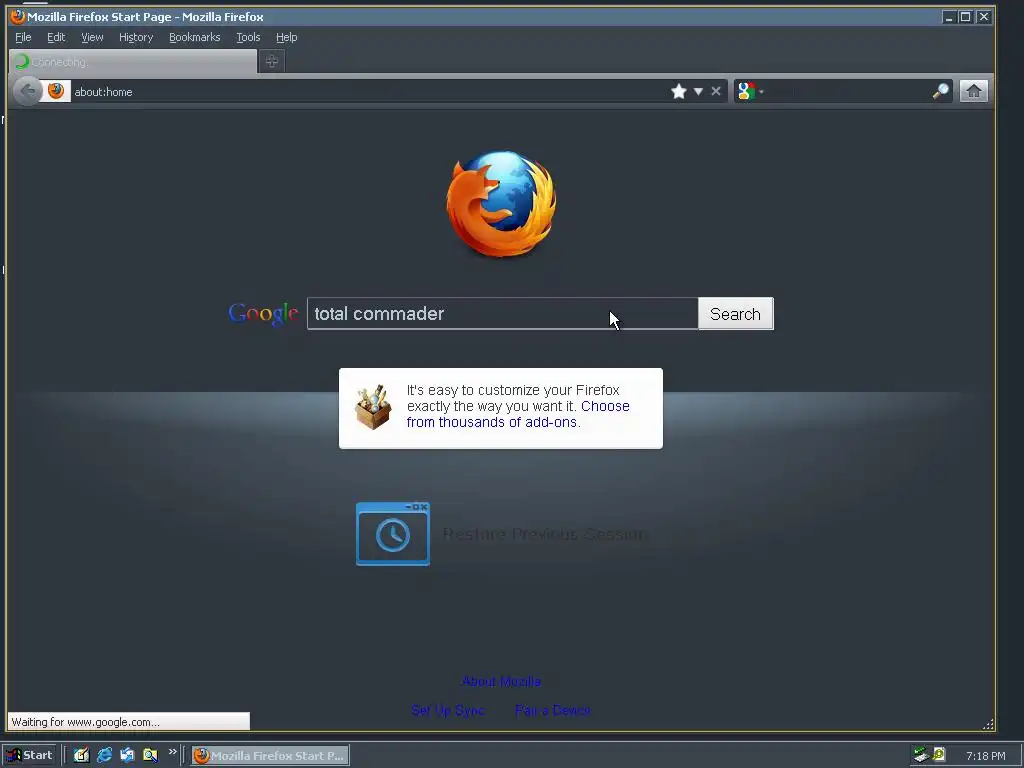The width and height of the screenshot is (1024, 768).
Task: Maximize the Firefox window
Action: [x=965, y=17]
